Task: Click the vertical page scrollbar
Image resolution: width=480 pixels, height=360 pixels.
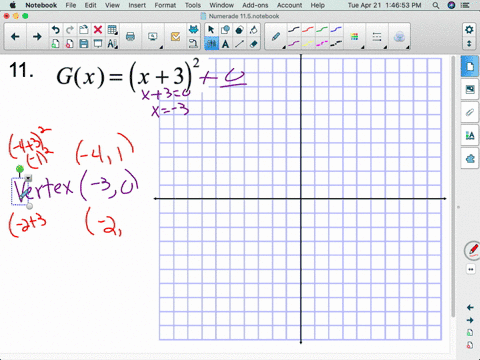Action: click(453, 187)
